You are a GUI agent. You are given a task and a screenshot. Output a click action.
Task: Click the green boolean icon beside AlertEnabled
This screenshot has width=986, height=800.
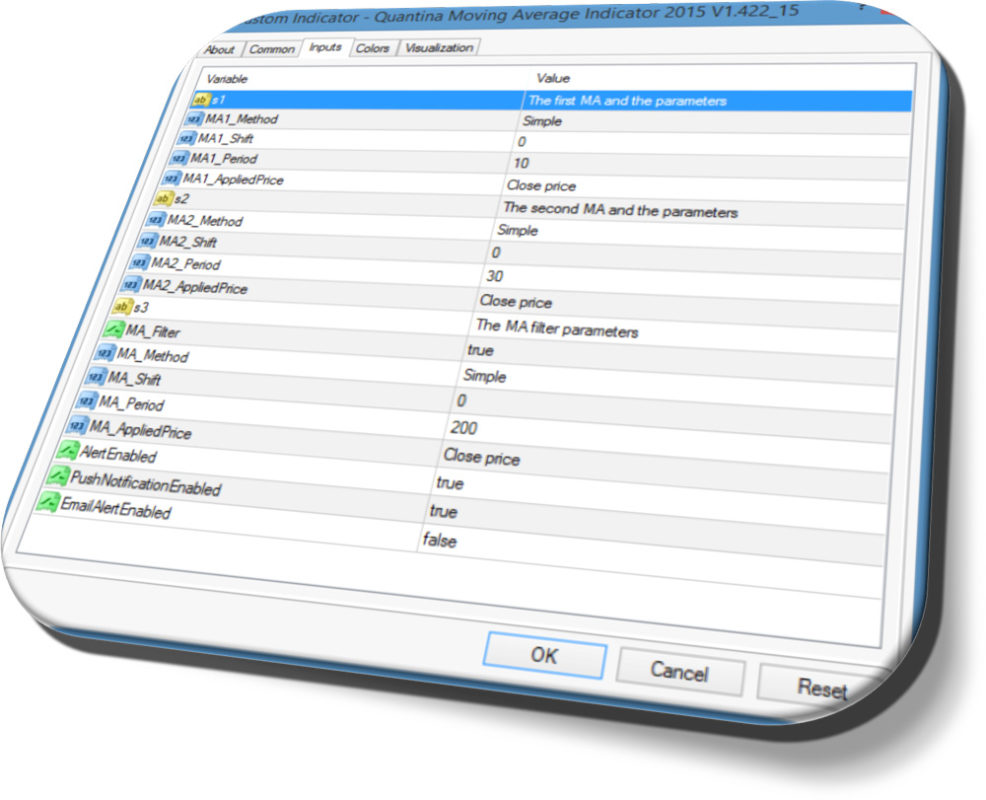pos(68,451)
